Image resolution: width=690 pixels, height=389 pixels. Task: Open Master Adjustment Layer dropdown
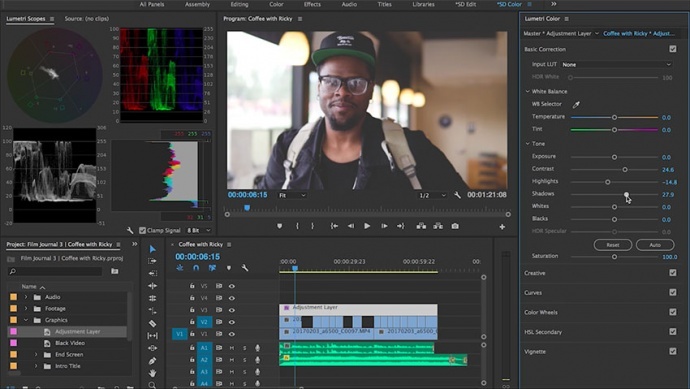[x=597, y=33]
